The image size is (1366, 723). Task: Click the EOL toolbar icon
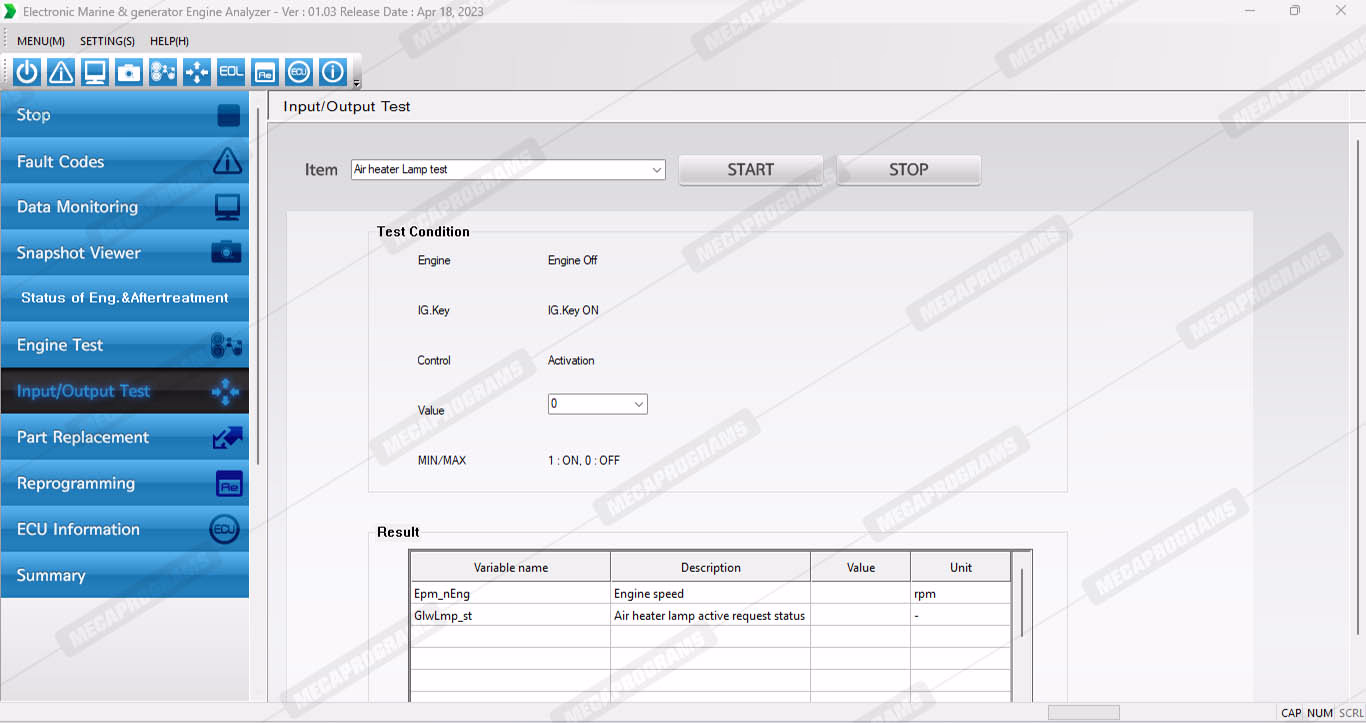coord(231,72)
